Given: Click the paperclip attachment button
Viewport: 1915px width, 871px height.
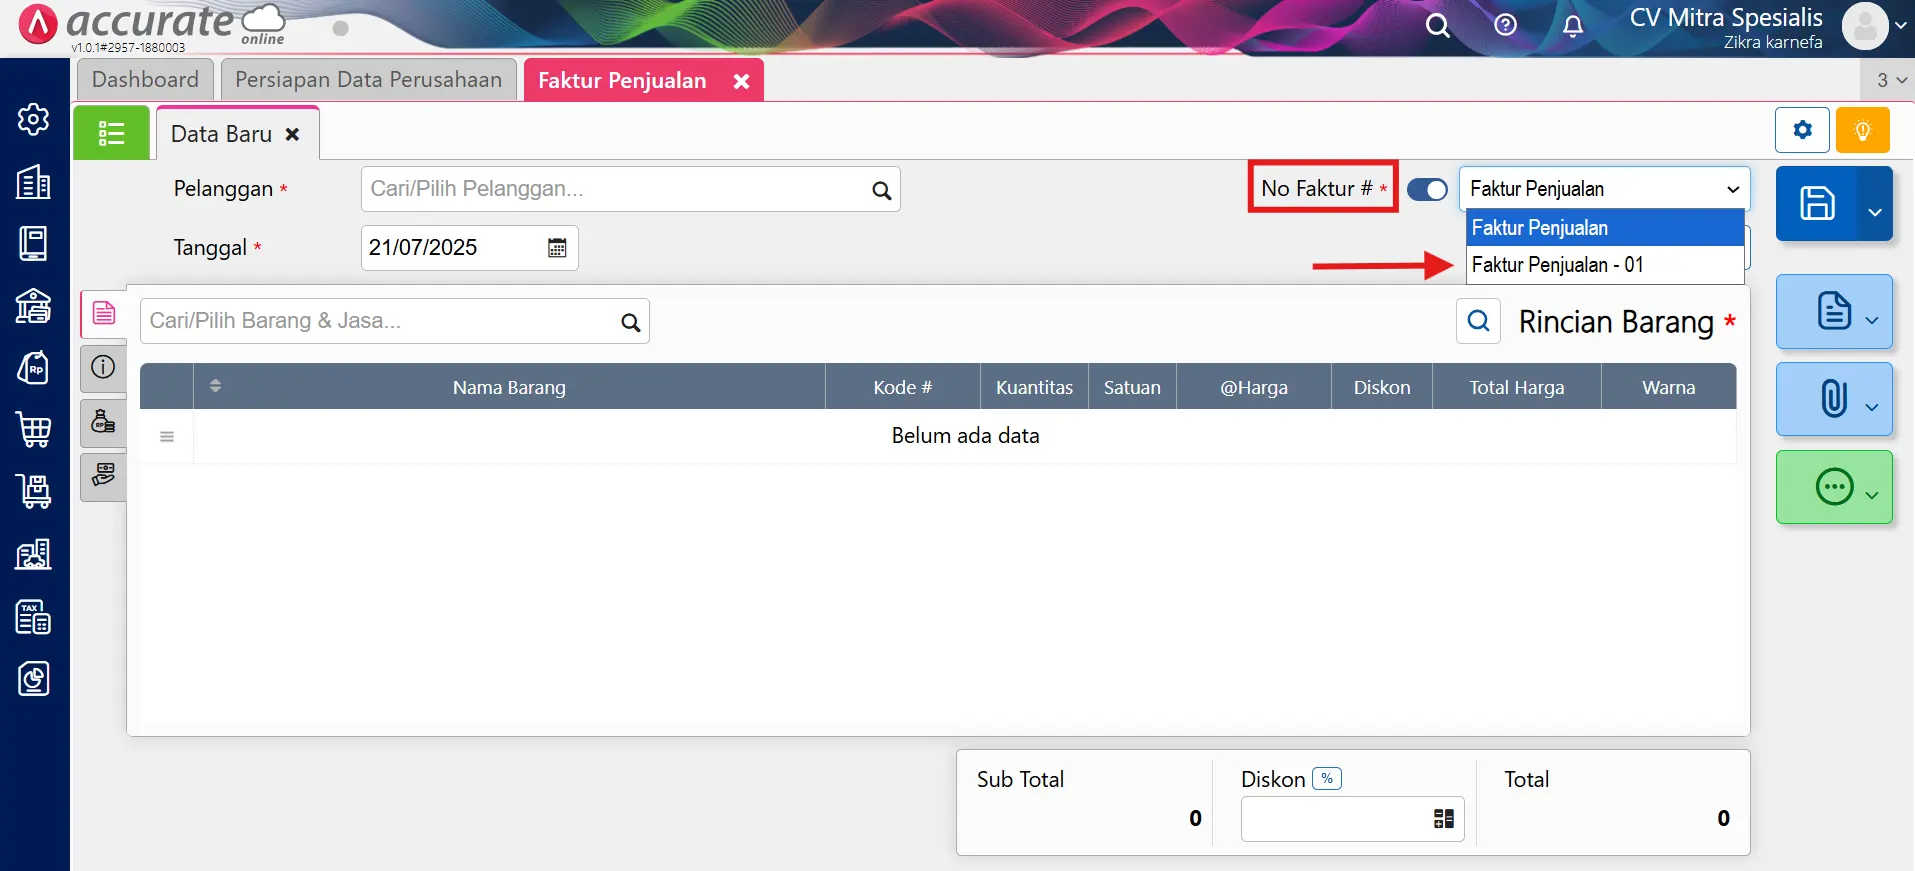Looking at the screenshot, I should [x=1833, y=399].
